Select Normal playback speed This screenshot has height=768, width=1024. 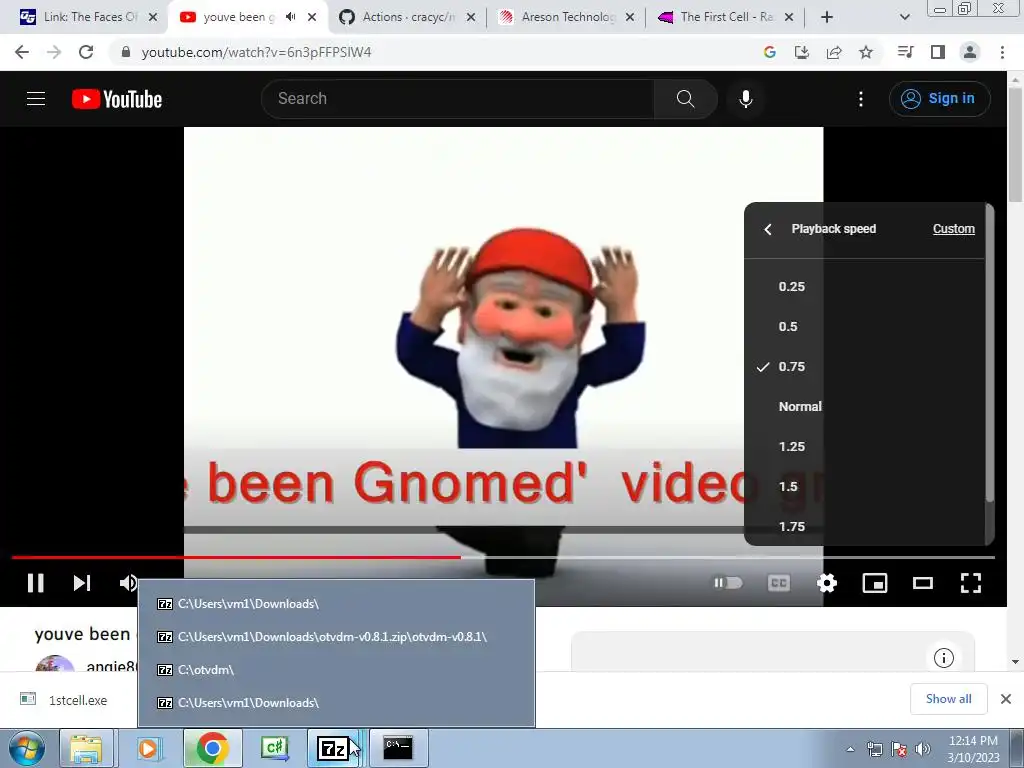(x=864, y=406)
